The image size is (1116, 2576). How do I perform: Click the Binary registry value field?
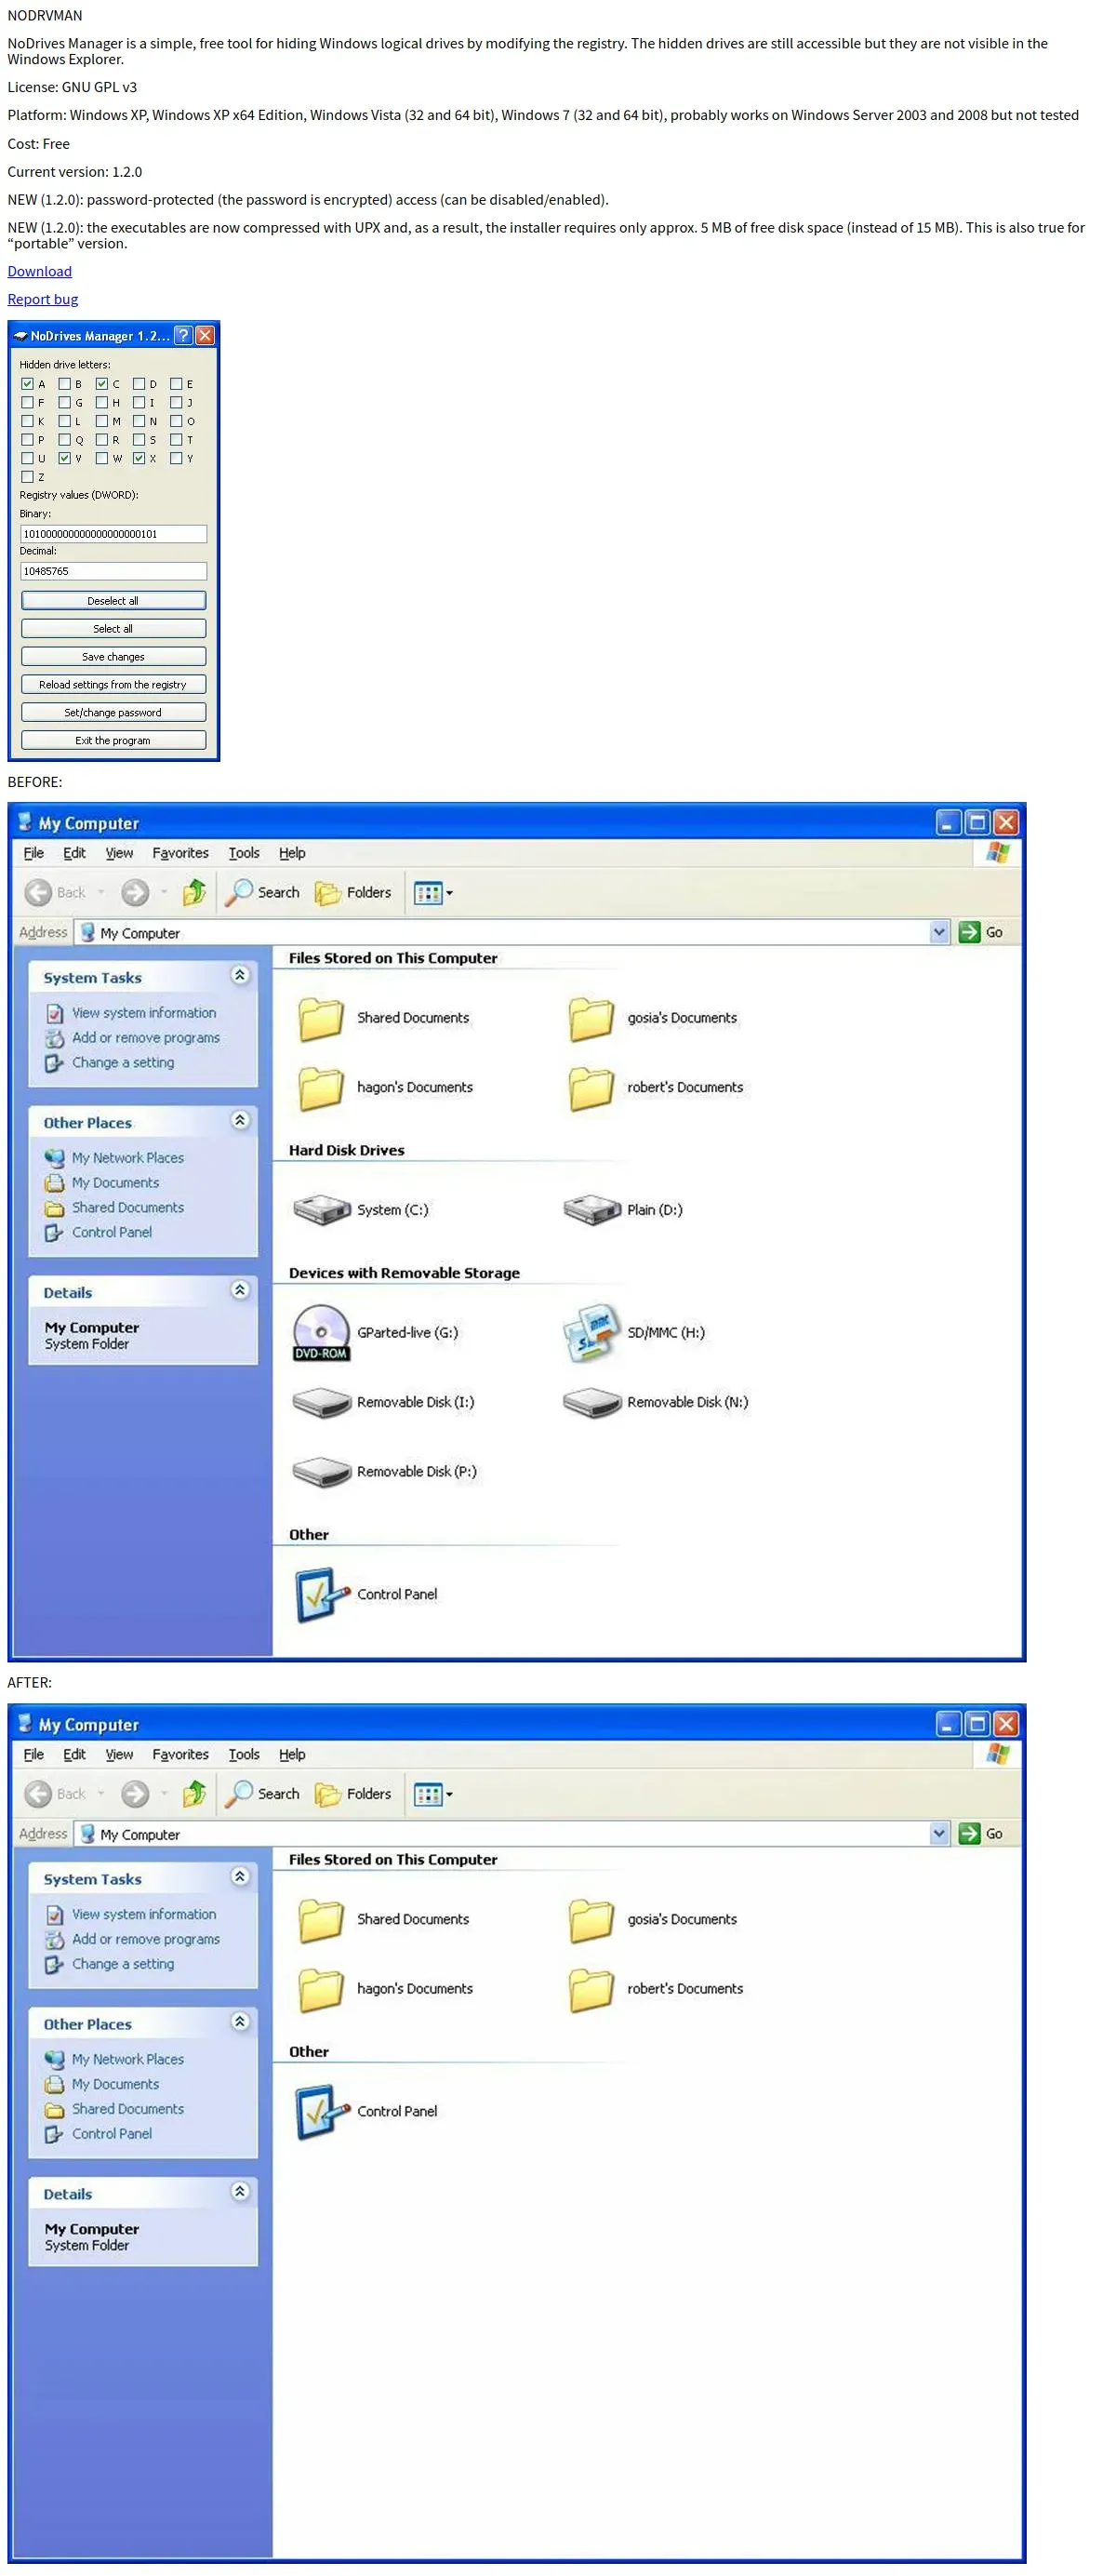coord(113,534)
